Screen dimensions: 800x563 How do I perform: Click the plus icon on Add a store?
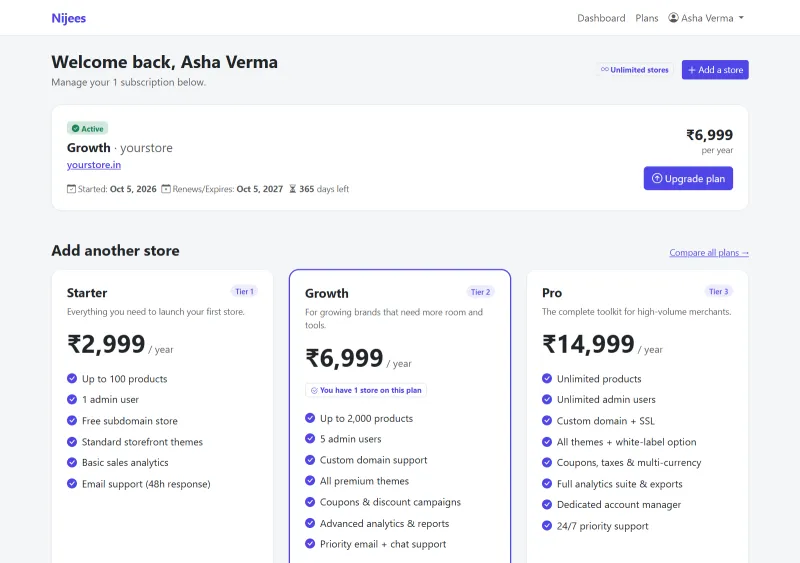click(x=692, y=70)
